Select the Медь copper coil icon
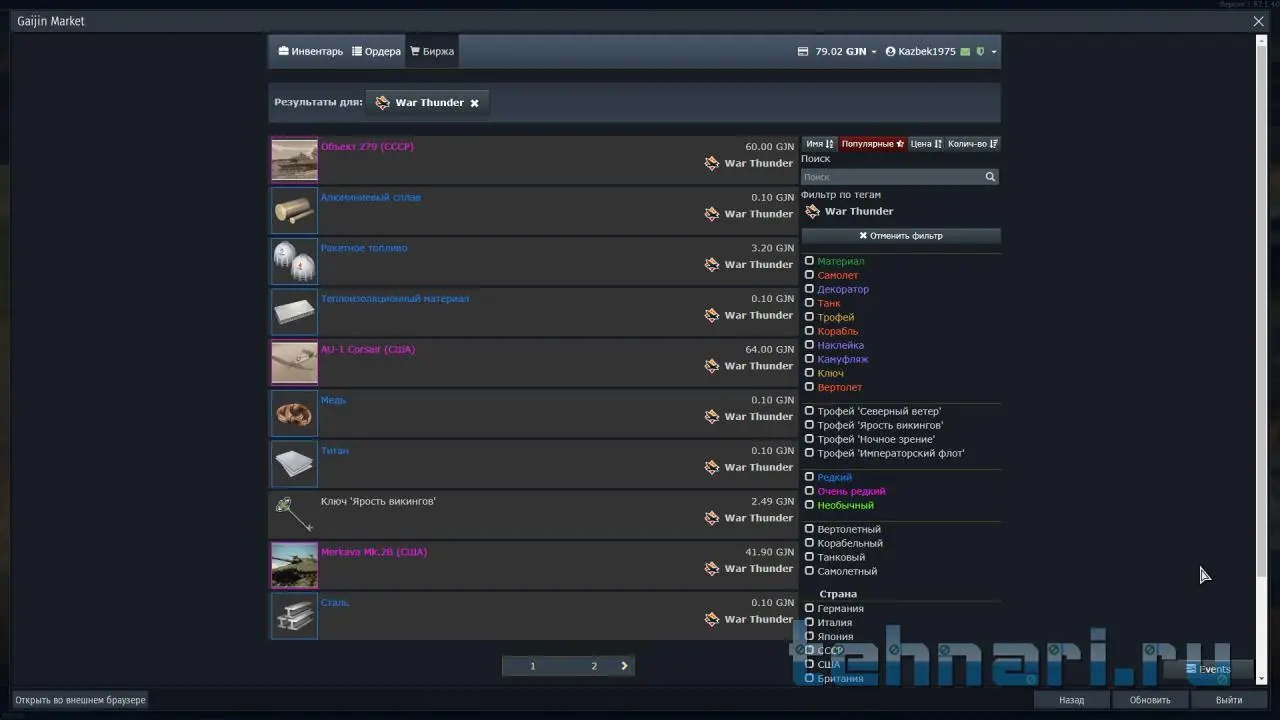Viewport: 1280px width, 720px height. coord(294,414)
